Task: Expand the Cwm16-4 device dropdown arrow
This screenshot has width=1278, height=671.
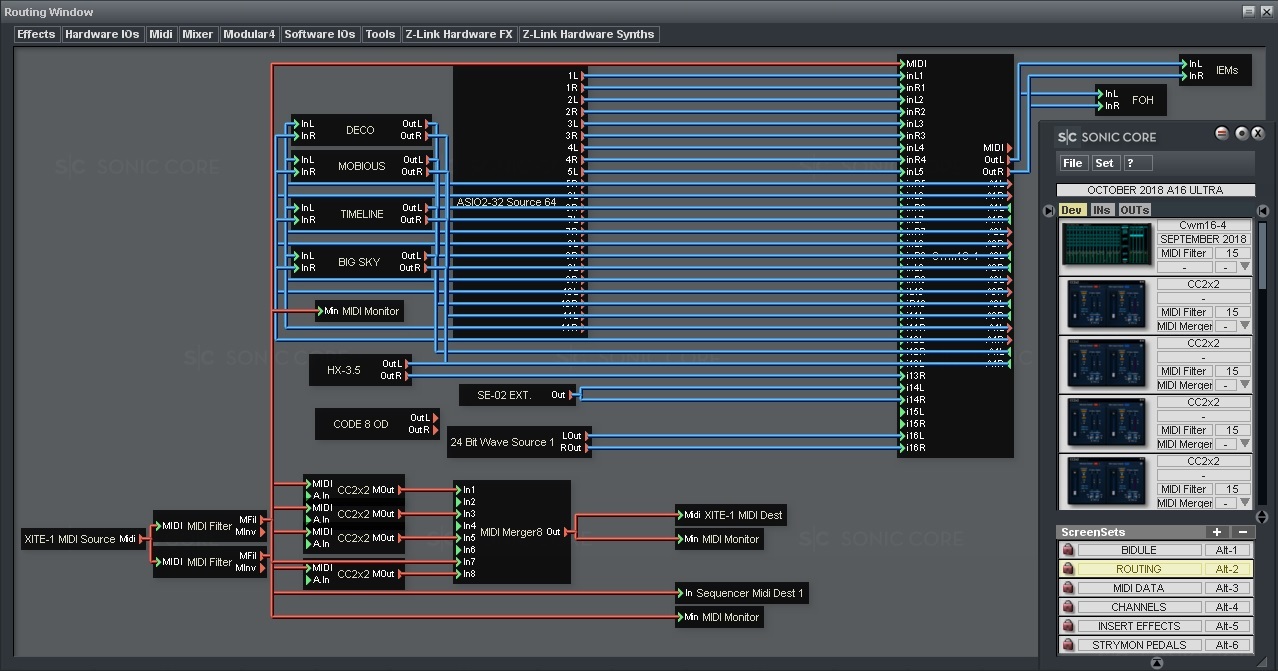Action: (1245, 267)
